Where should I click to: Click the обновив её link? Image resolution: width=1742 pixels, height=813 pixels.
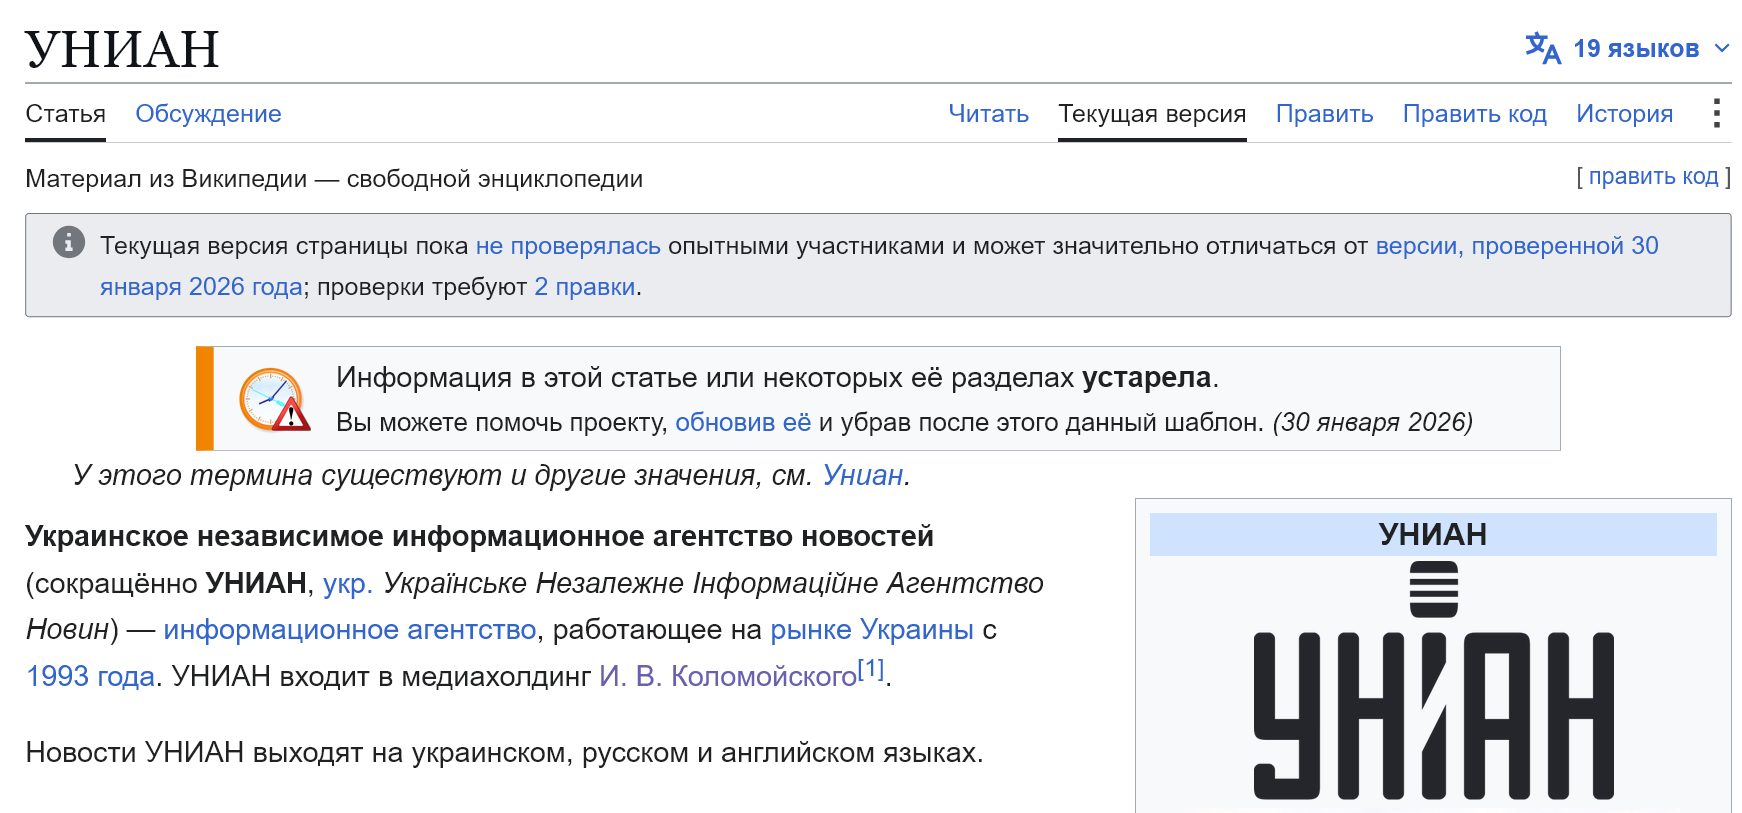743,422
